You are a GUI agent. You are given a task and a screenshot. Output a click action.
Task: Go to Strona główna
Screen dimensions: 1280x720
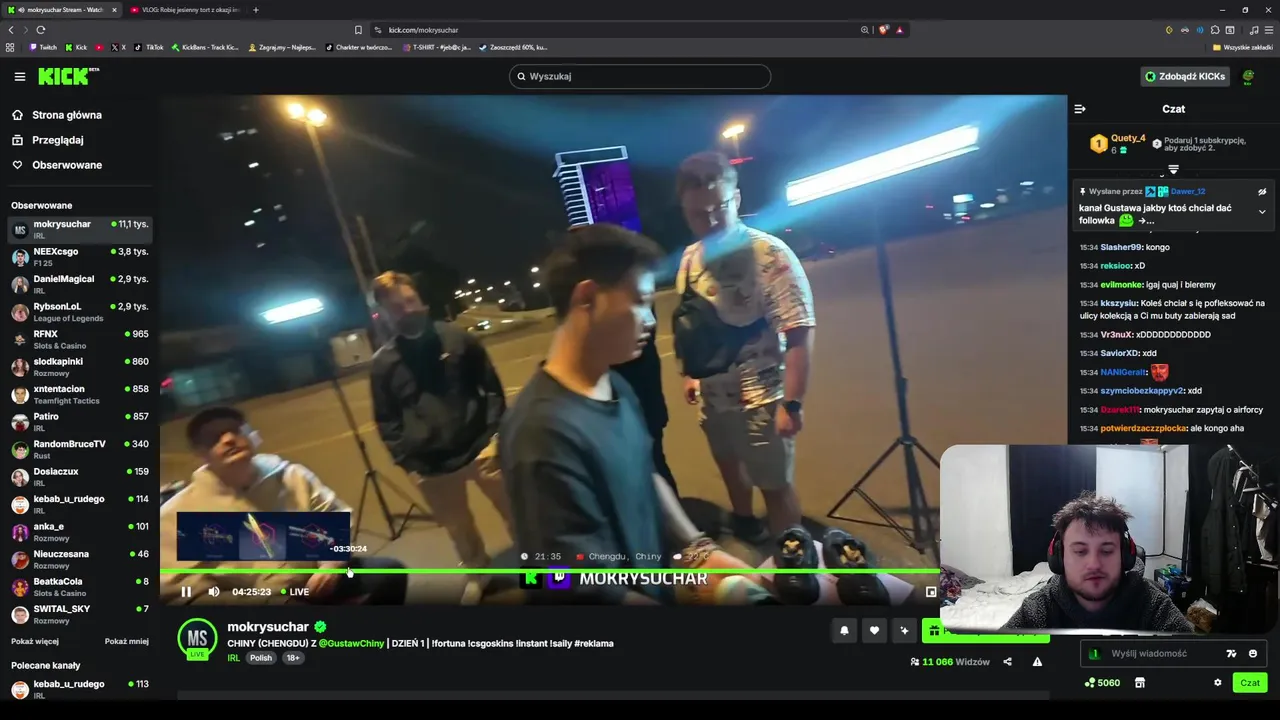coord(57,115)
